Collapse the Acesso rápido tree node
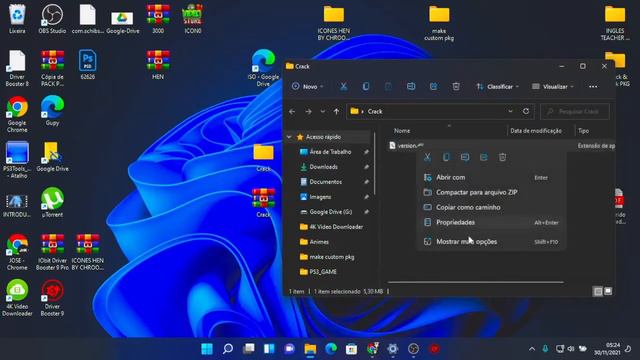640x360 pixels. (289, 137)
